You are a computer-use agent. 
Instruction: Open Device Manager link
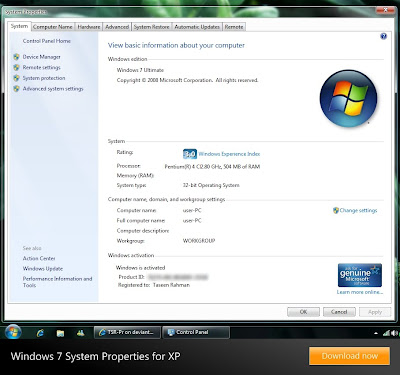point(42,57)
